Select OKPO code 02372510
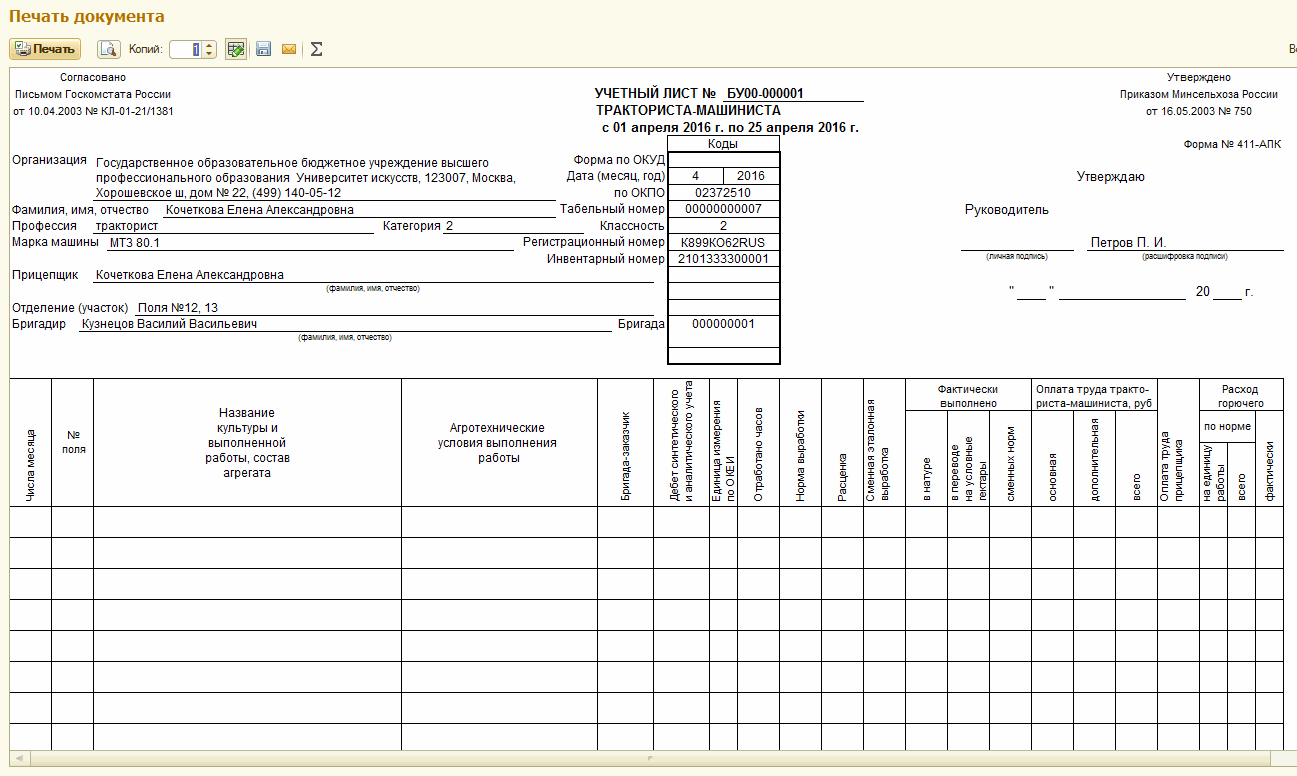The height and width of the screenshot is (776, 1297). click(723, 192)
